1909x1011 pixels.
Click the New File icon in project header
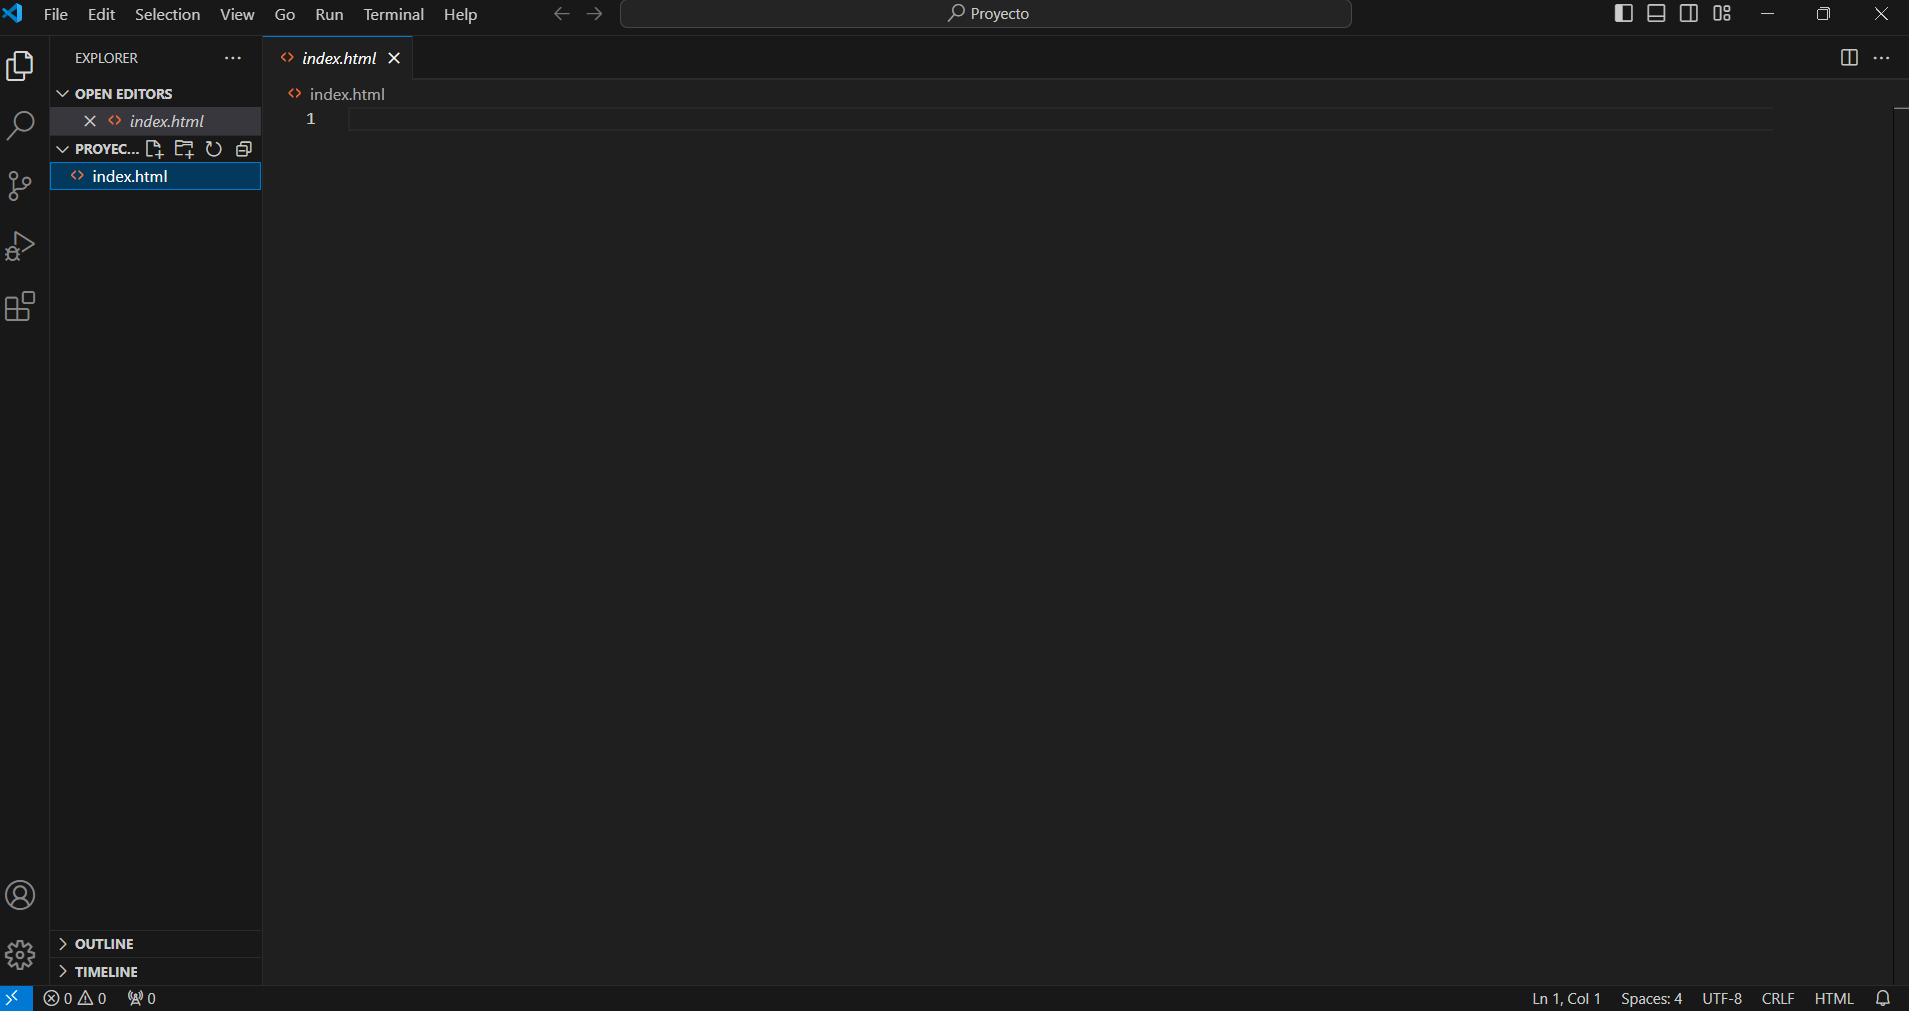154,149
